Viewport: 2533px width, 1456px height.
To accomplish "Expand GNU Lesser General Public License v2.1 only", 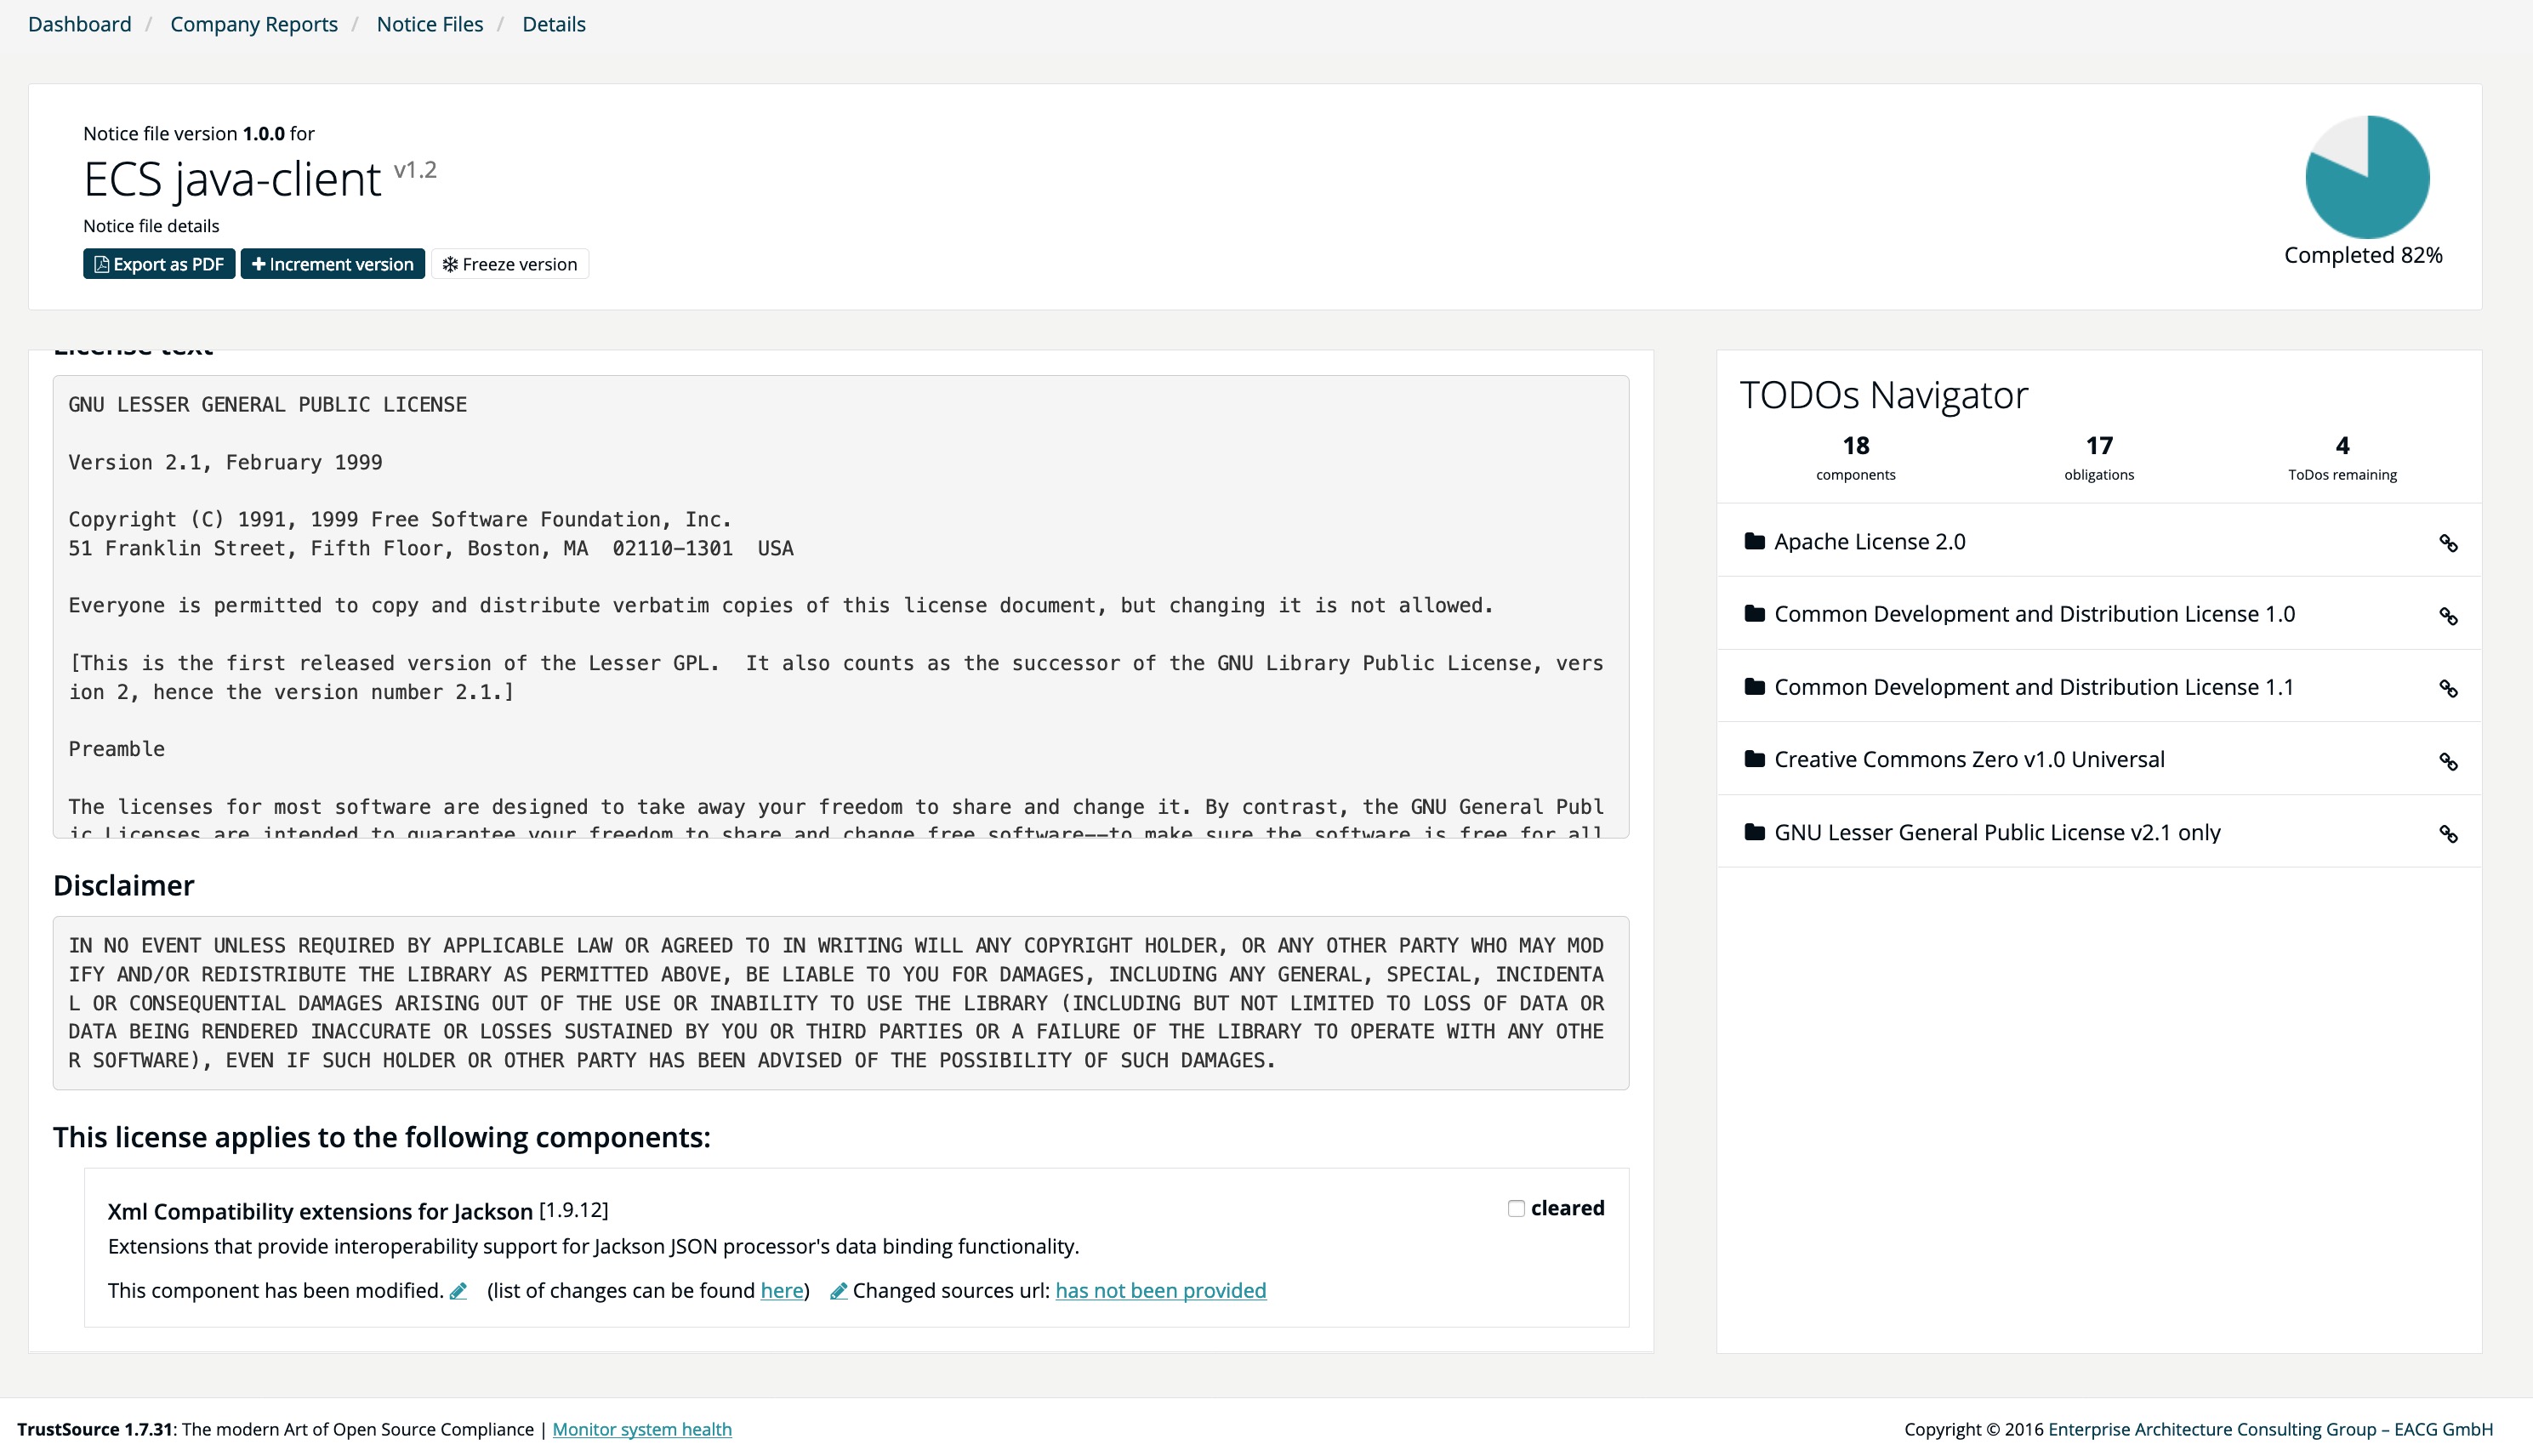I will click(x=2099, y=832).
